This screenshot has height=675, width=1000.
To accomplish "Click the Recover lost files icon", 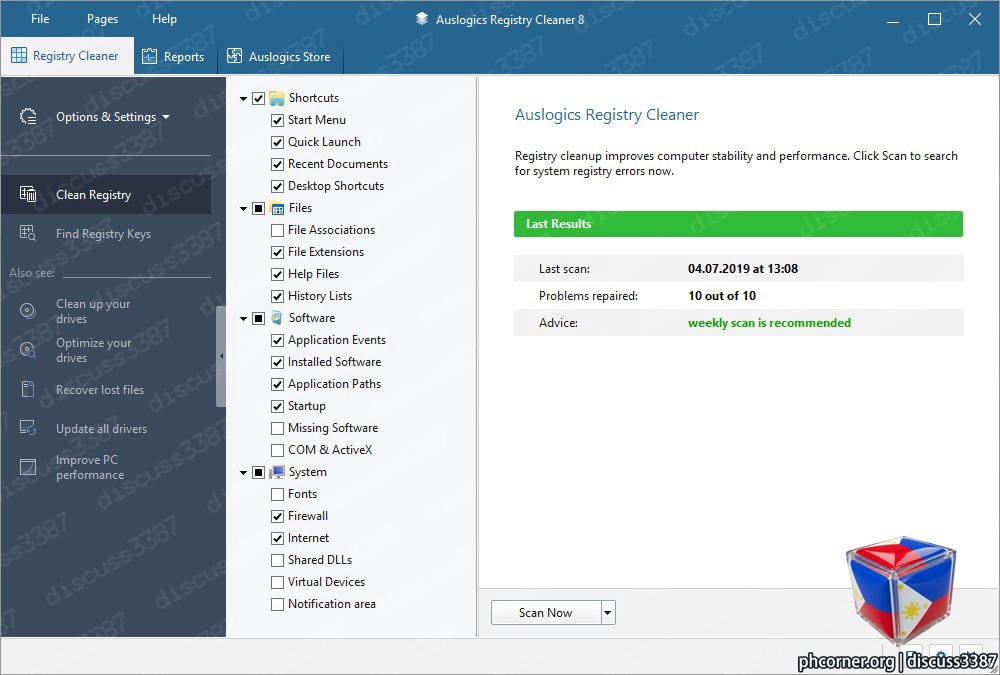I will (28, 389).
